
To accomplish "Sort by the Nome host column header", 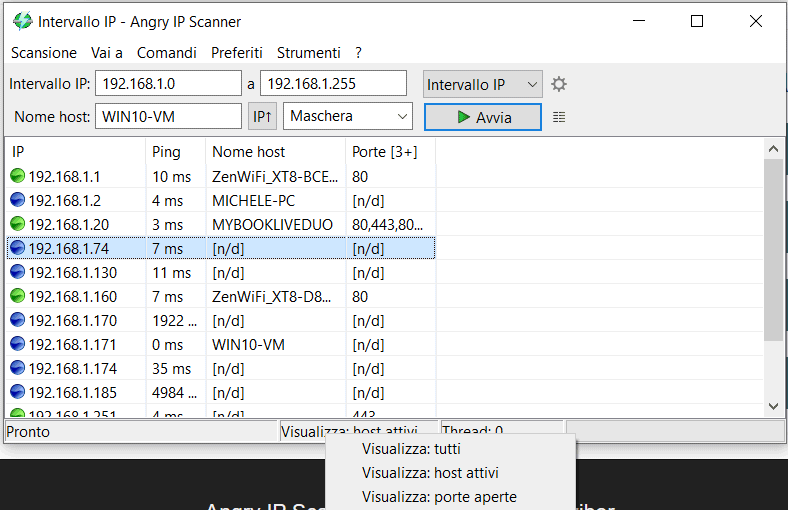I will (x=276, y=152).
